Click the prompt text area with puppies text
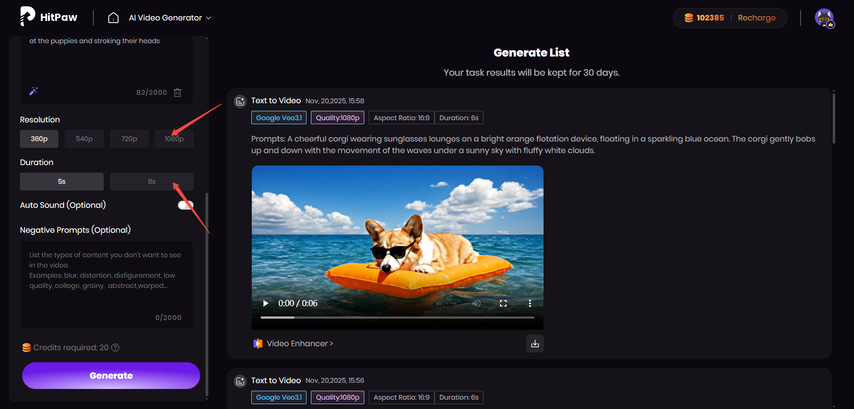 click(107, 70)
